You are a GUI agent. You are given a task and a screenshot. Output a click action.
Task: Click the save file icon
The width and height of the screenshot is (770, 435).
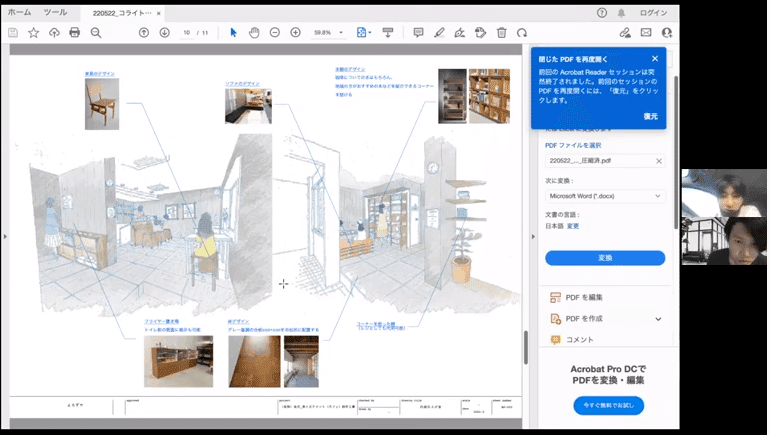click(13, 33)
